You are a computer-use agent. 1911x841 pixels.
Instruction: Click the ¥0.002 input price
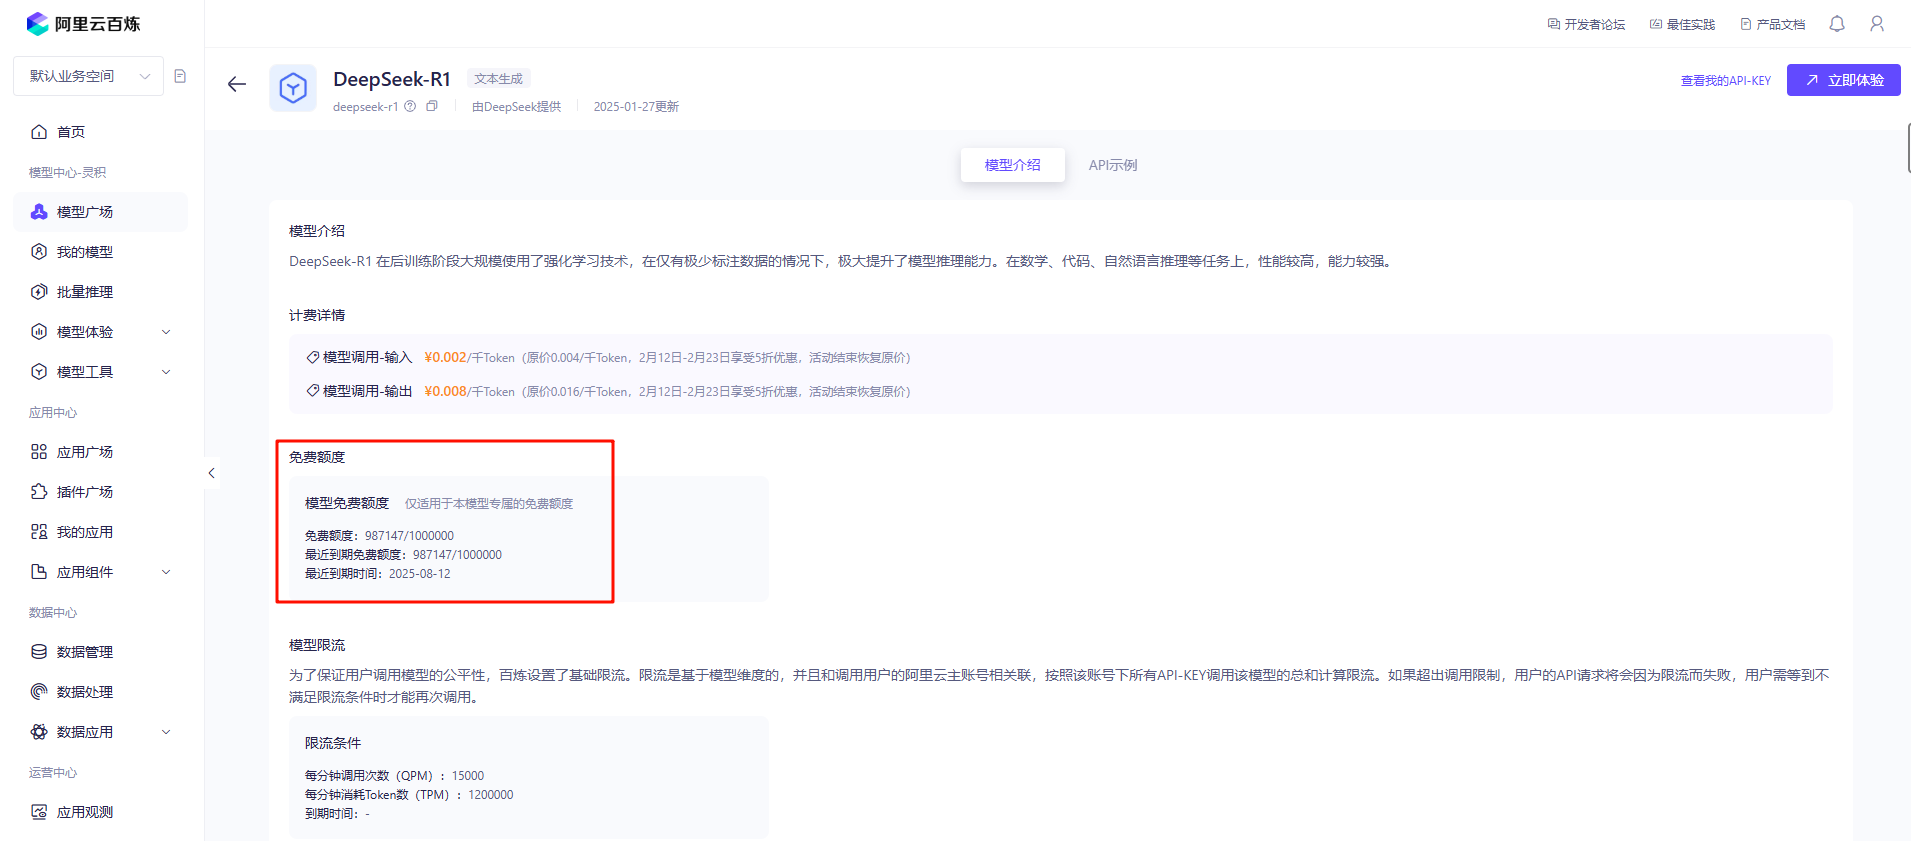pyautogui.click(x=445, y=357)
